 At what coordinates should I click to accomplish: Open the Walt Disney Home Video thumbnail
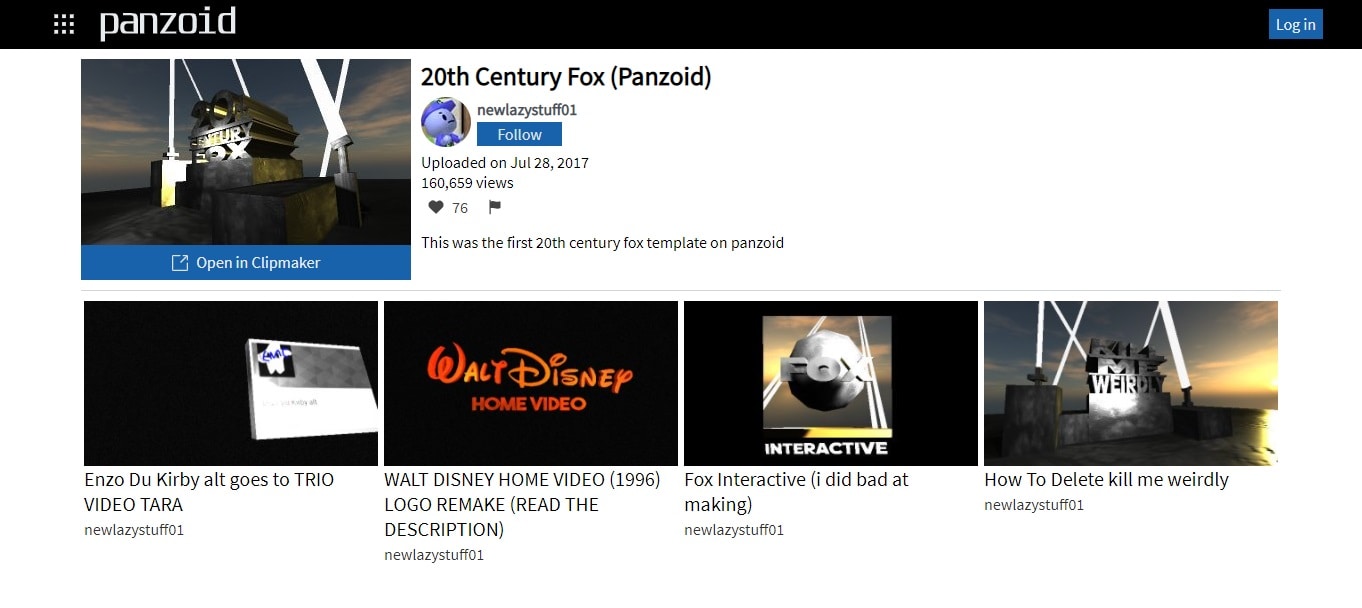(x=531, y=383)
